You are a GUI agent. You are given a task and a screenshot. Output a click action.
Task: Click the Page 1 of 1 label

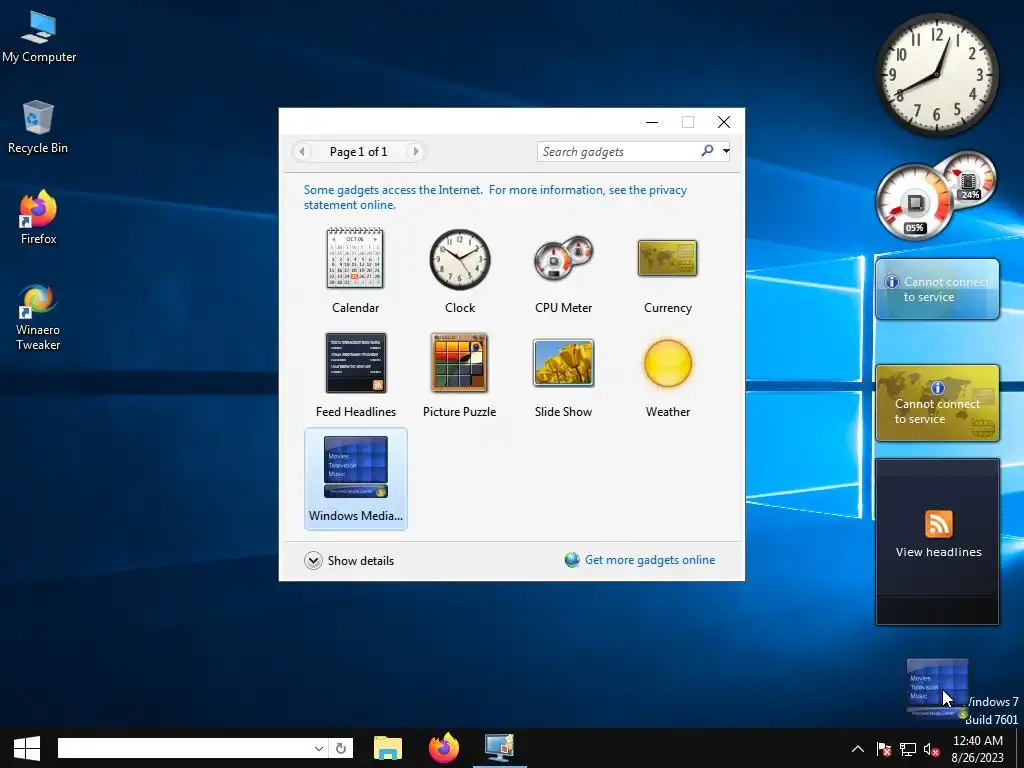(x=359, y=152)
